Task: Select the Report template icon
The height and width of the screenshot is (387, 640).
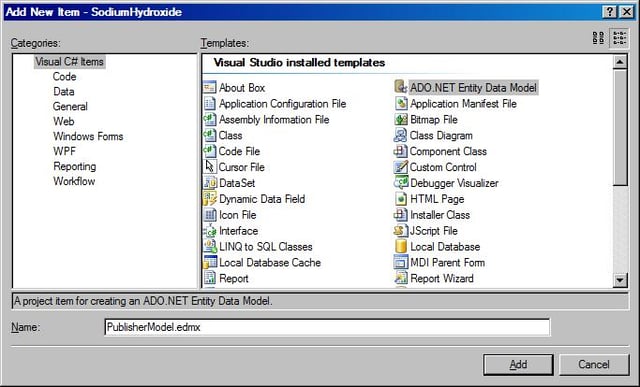Action: (210, 278)
